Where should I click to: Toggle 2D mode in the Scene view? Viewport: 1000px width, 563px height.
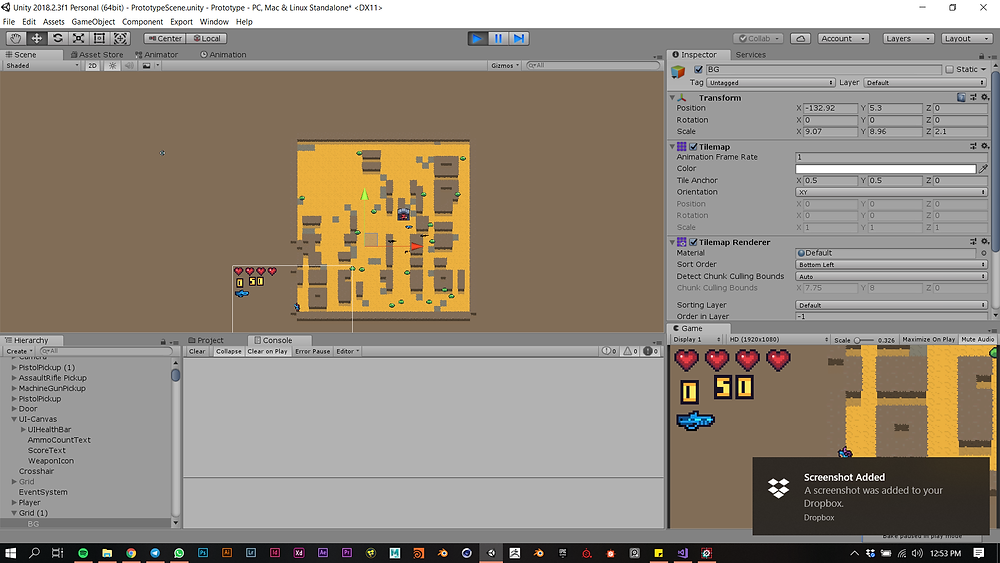pos(92,66)
